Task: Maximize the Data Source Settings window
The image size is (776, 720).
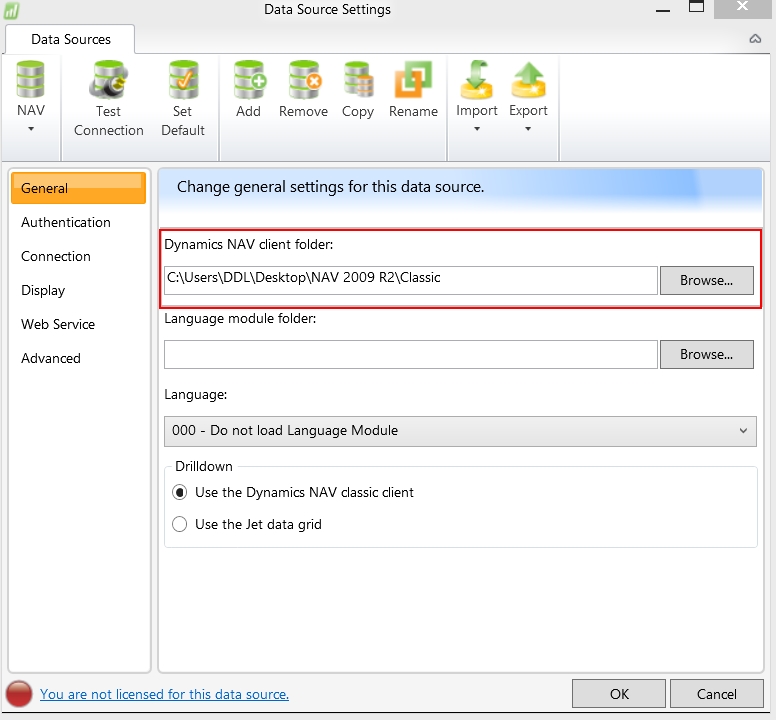Action: pos(696,7)
